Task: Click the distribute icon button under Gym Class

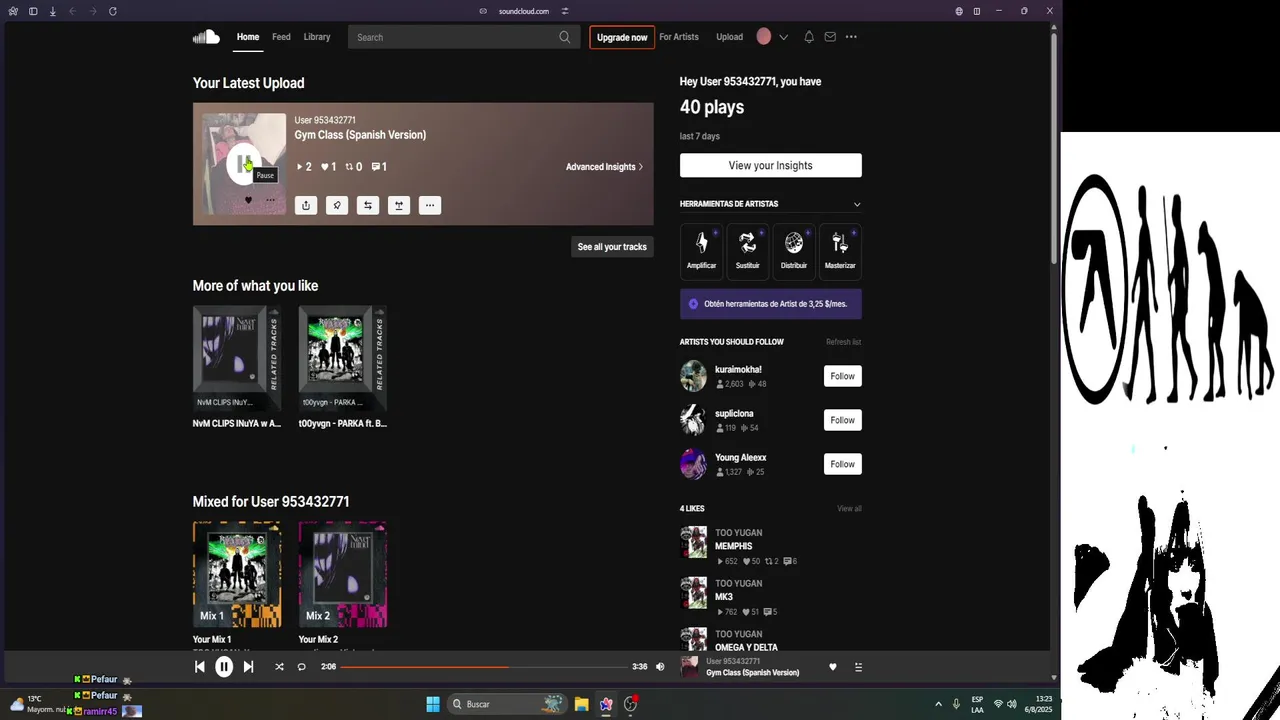Action: click(x=399, y=205)
